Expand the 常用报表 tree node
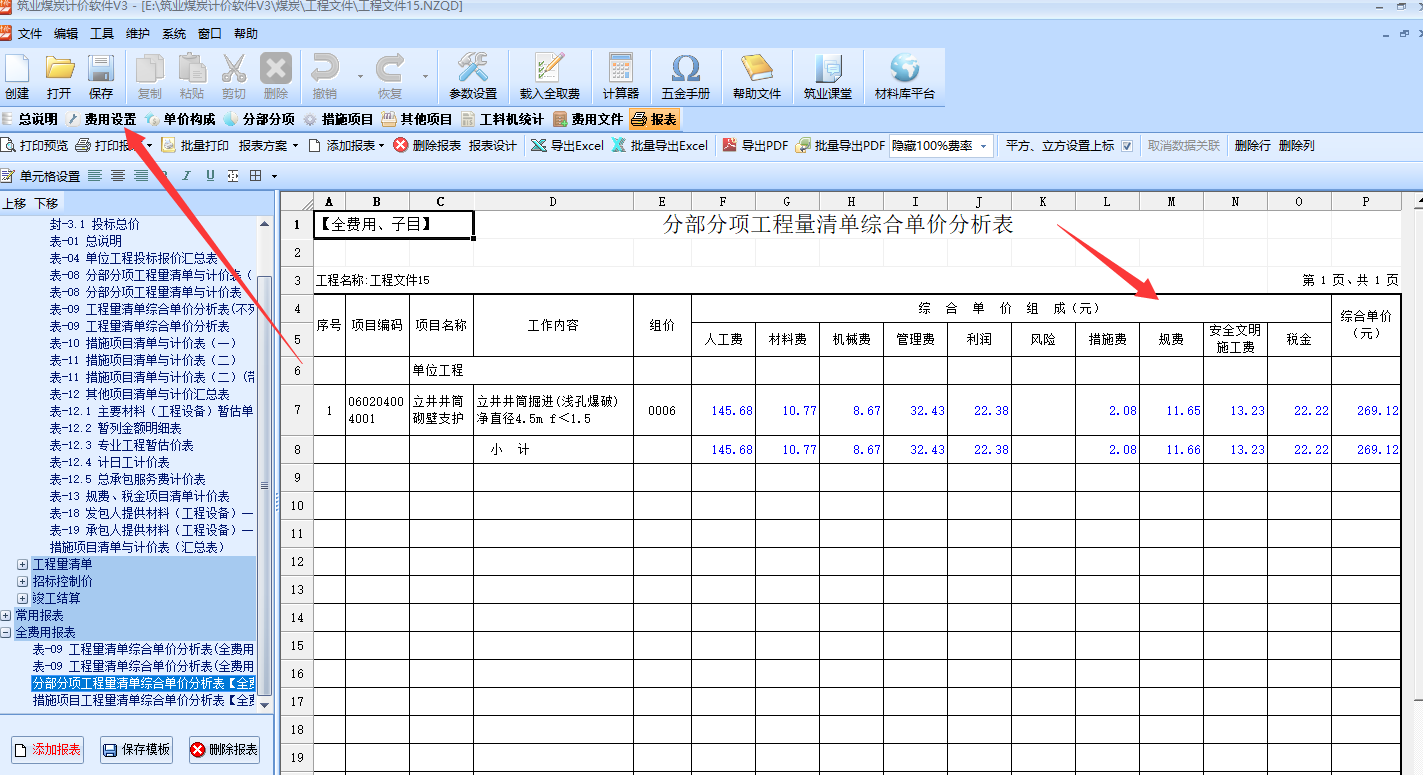This screenshot has width=1423, height=775. [x=6, y=616]
